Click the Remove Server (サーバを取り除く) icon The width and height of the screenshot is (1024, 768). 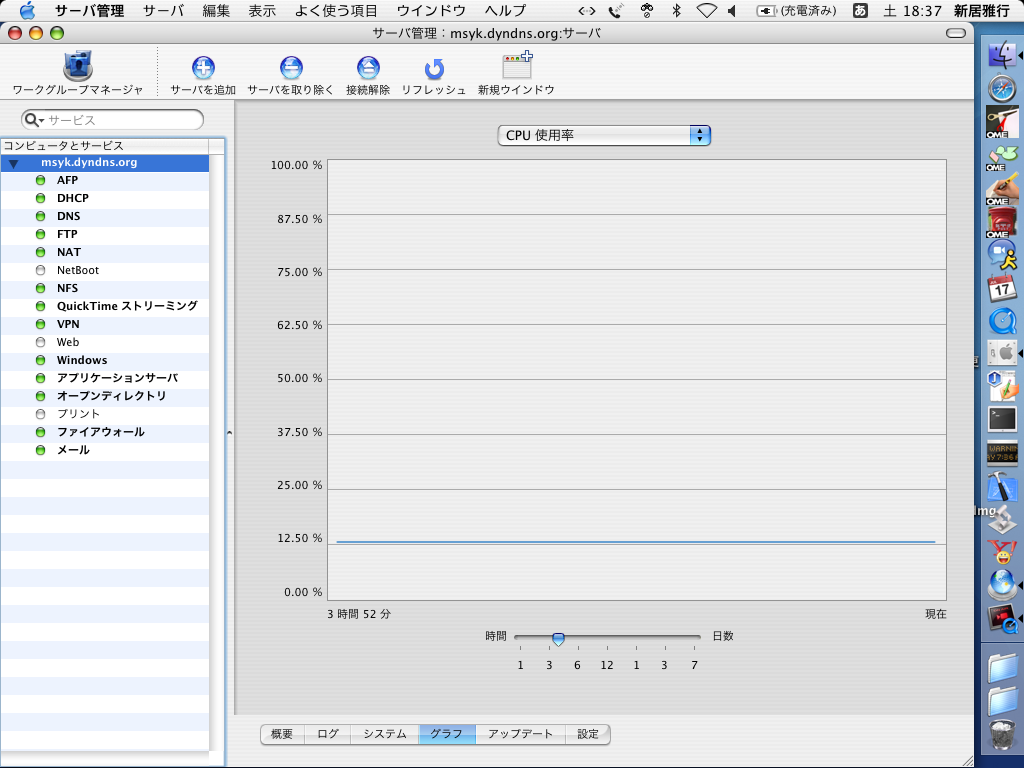[291, 69]
